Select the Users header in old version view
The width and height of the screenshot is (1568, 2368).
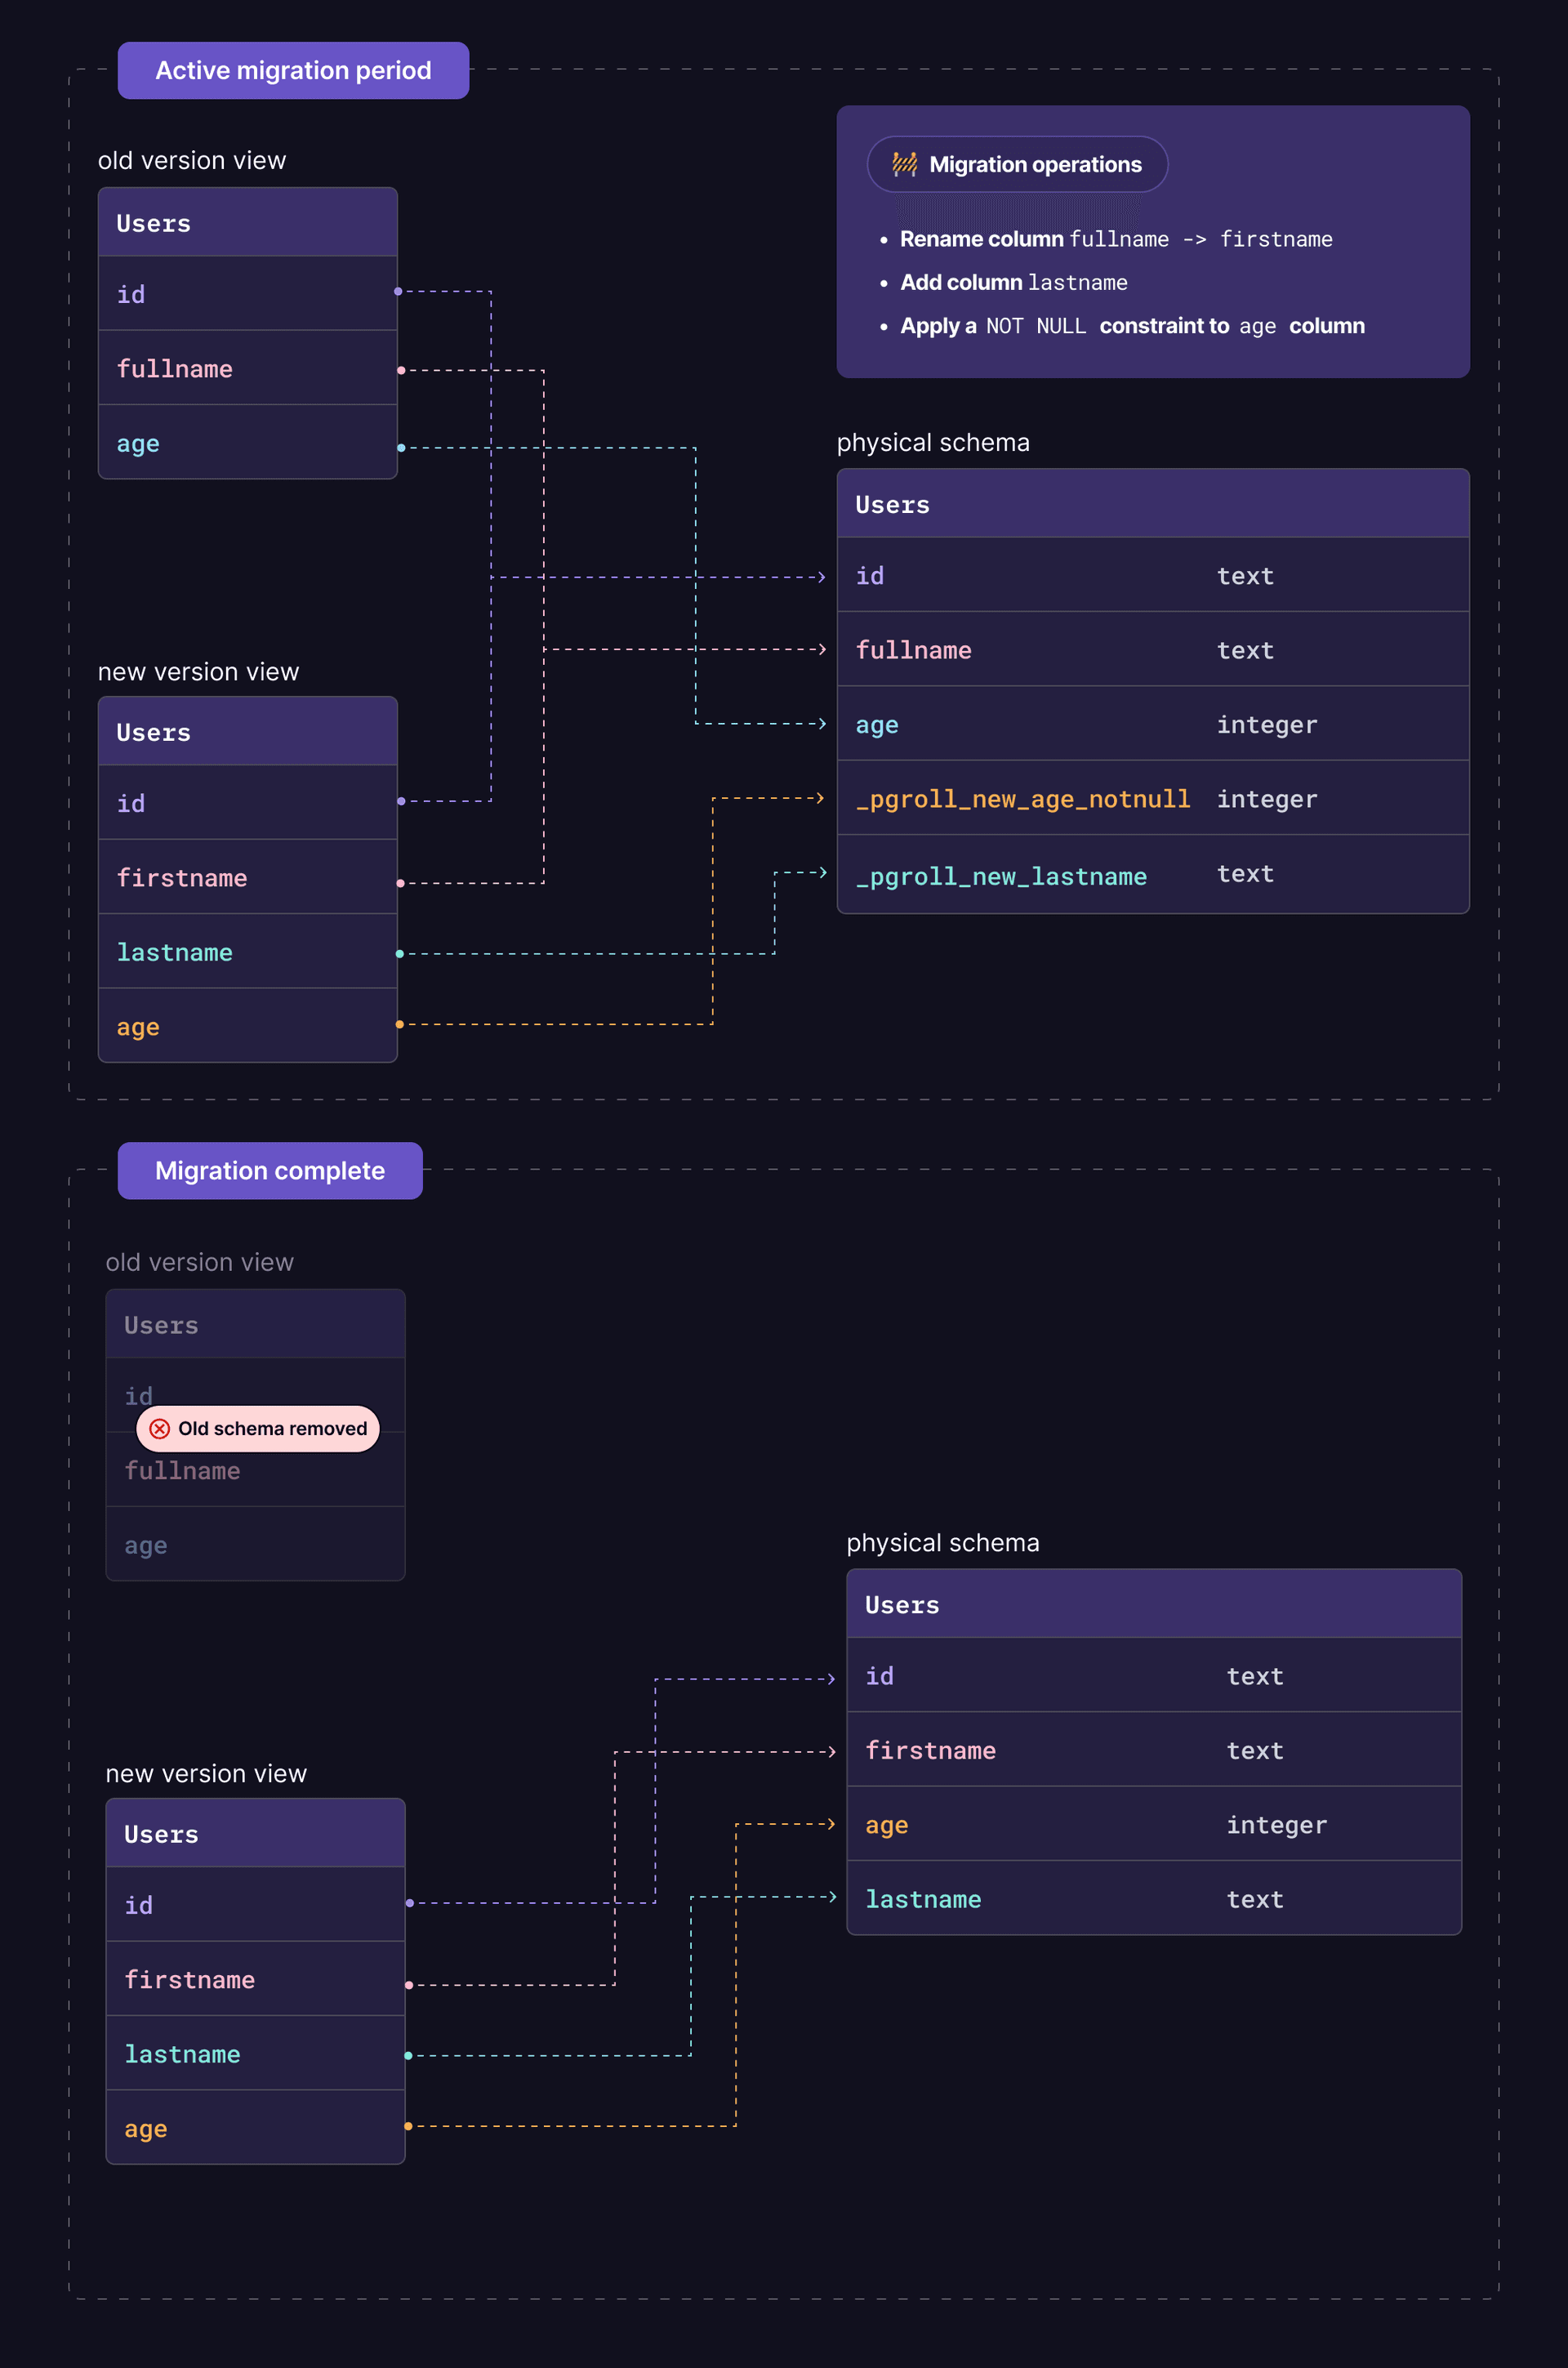tap(247, 222)
